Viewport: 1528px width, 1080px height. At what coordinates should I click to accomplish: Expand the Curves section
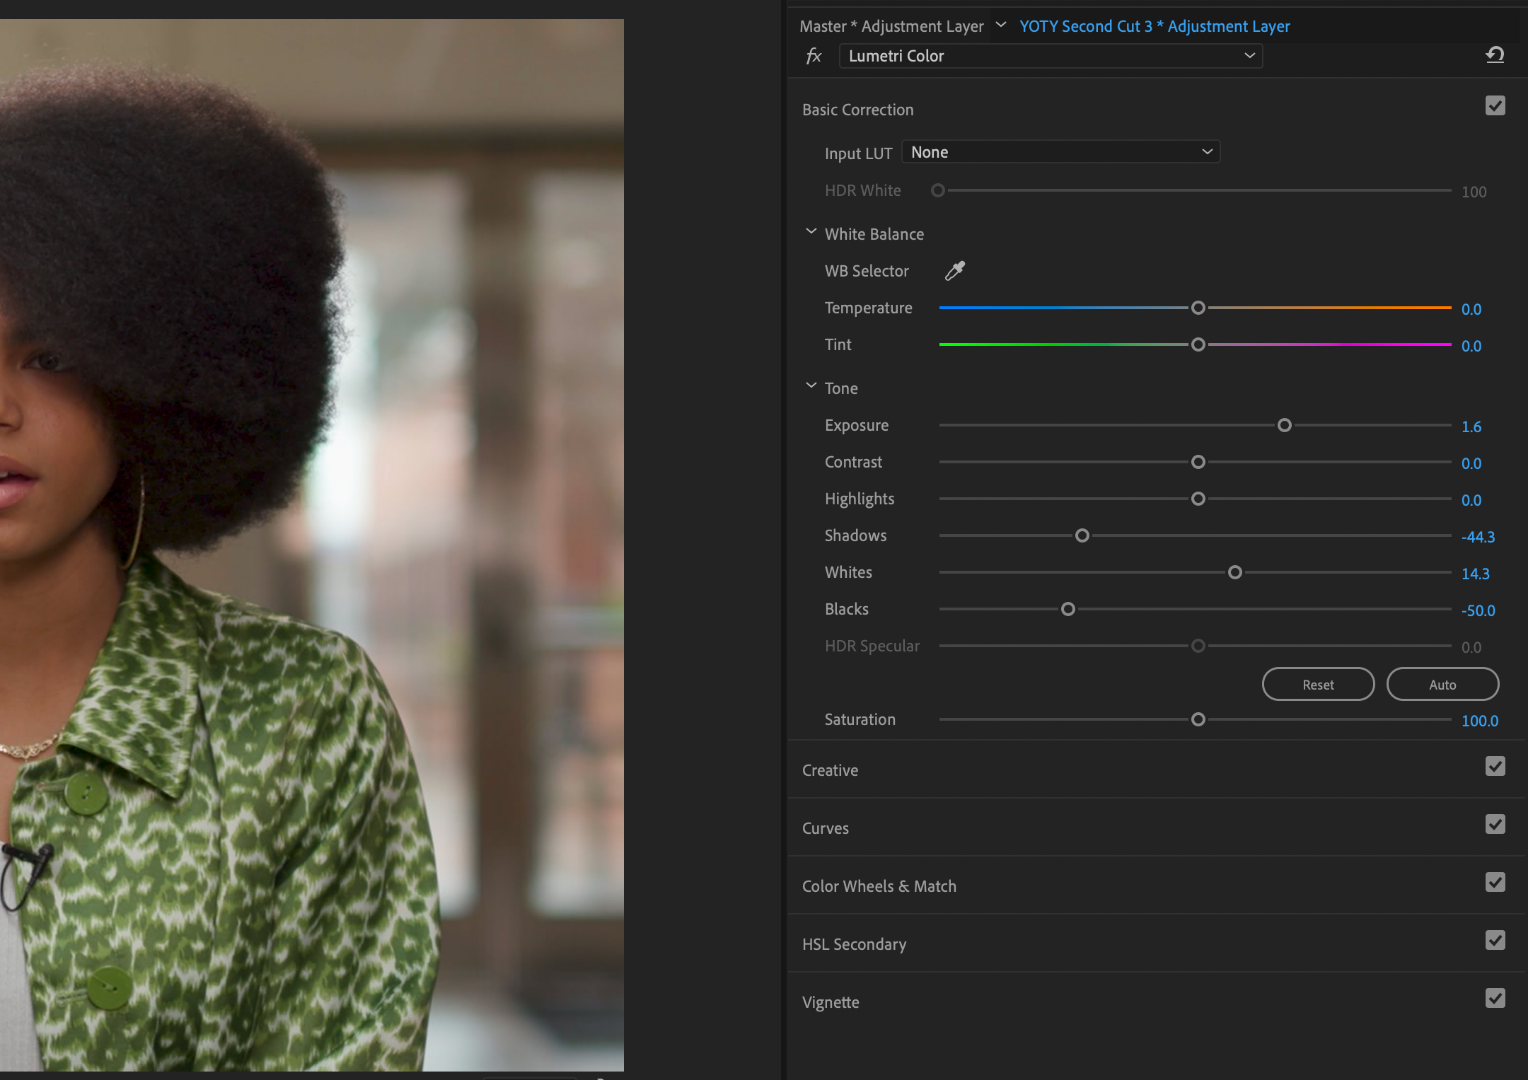(x=825, y=828)
